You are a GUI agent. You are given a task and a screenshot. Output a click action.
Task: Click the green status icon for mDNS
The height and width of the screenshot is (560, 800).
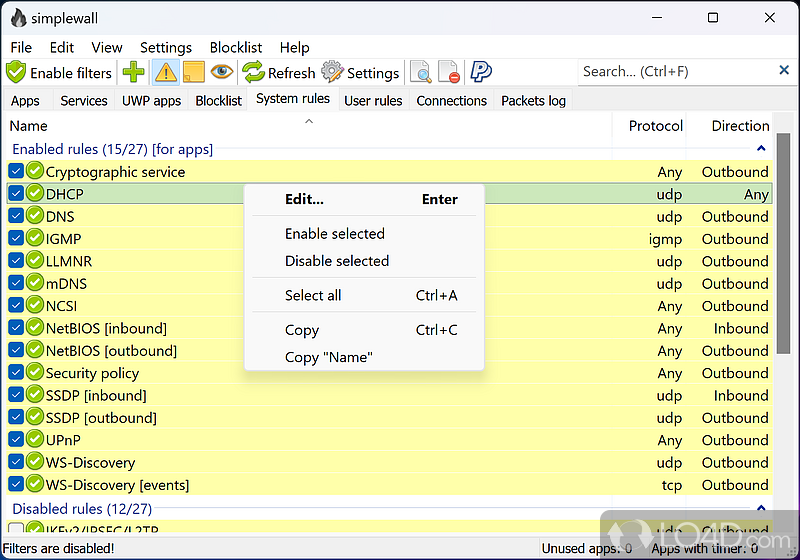tap(35, 283)
